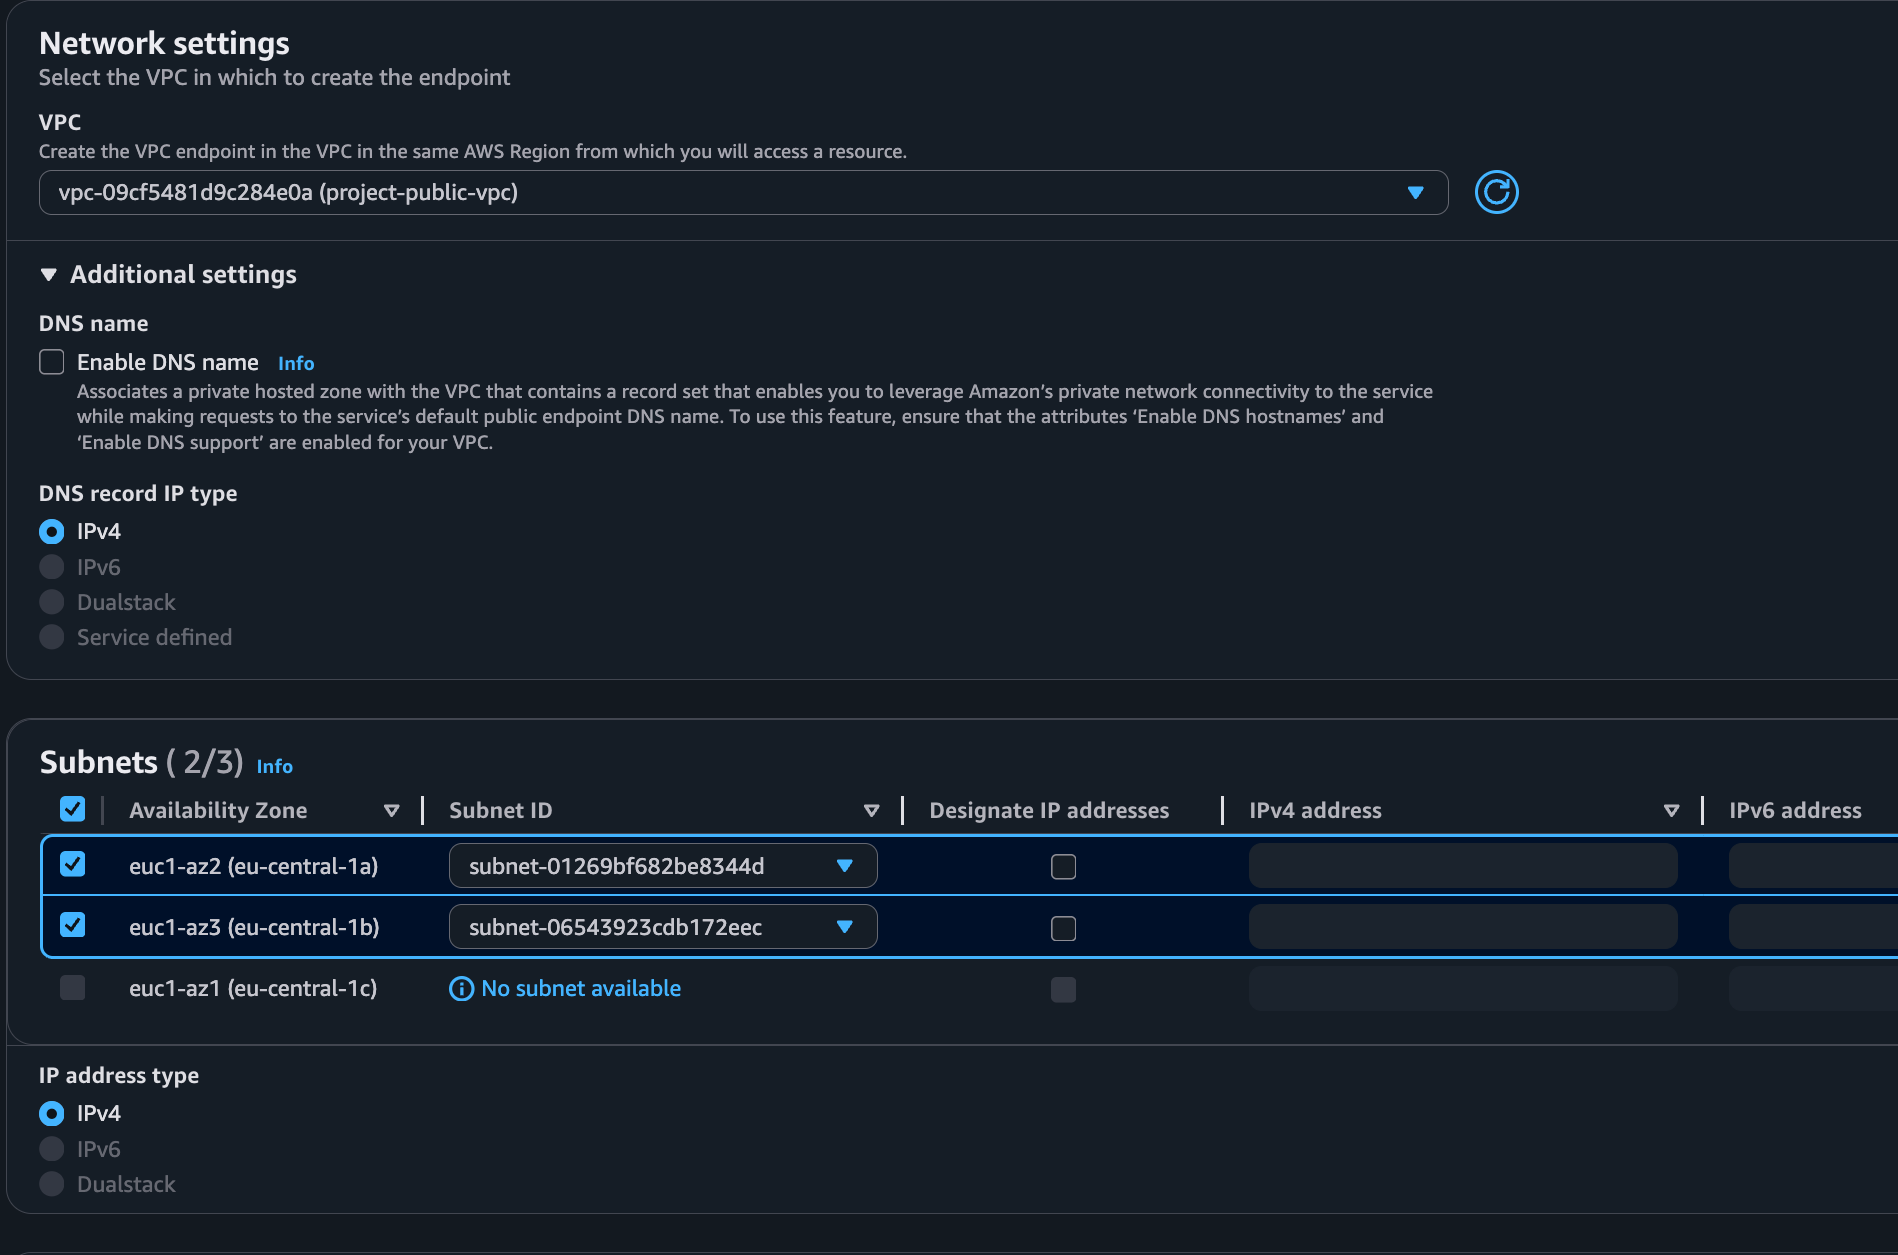Viewport: 1898px width, 1255px height.
Task: Select Dualstack under IP address type
Action: coord(51,1184)
